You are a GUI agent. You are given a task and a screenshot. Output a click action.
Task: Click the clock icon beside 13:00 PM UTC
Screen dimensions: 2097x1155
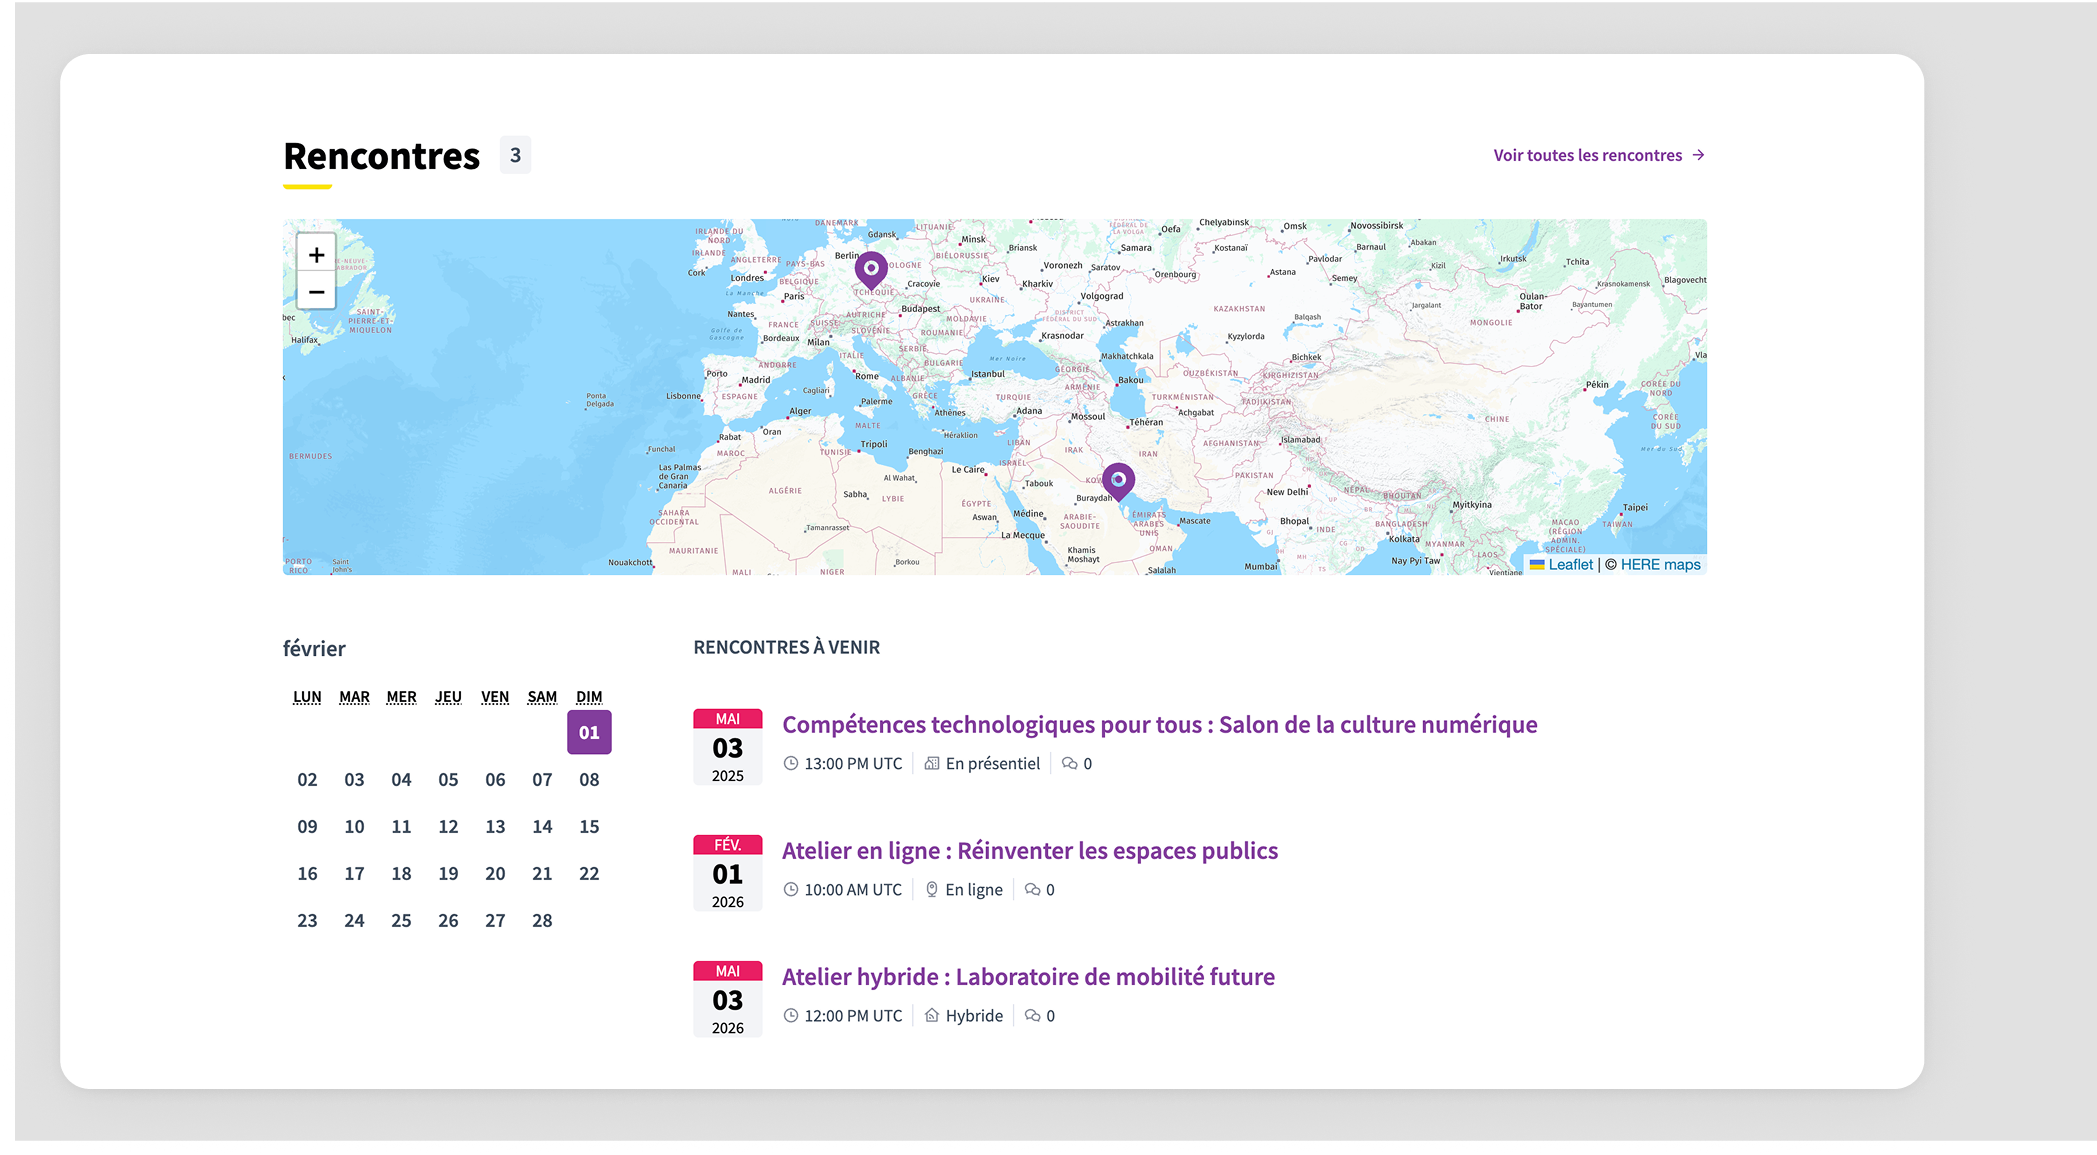[x=790, y=763]
